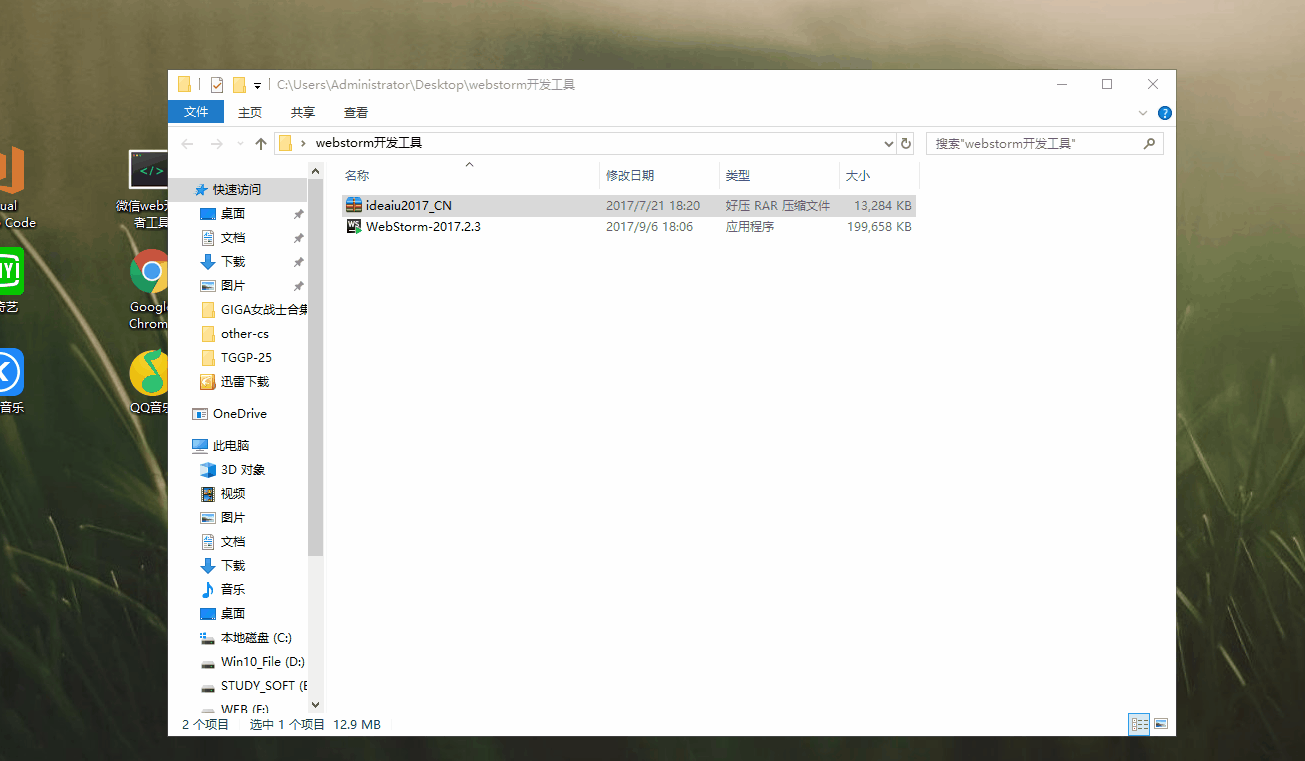The image size is (1305, 761).
Task: Click the pin icon beside 下载
Action: click(x=298, y=262)
